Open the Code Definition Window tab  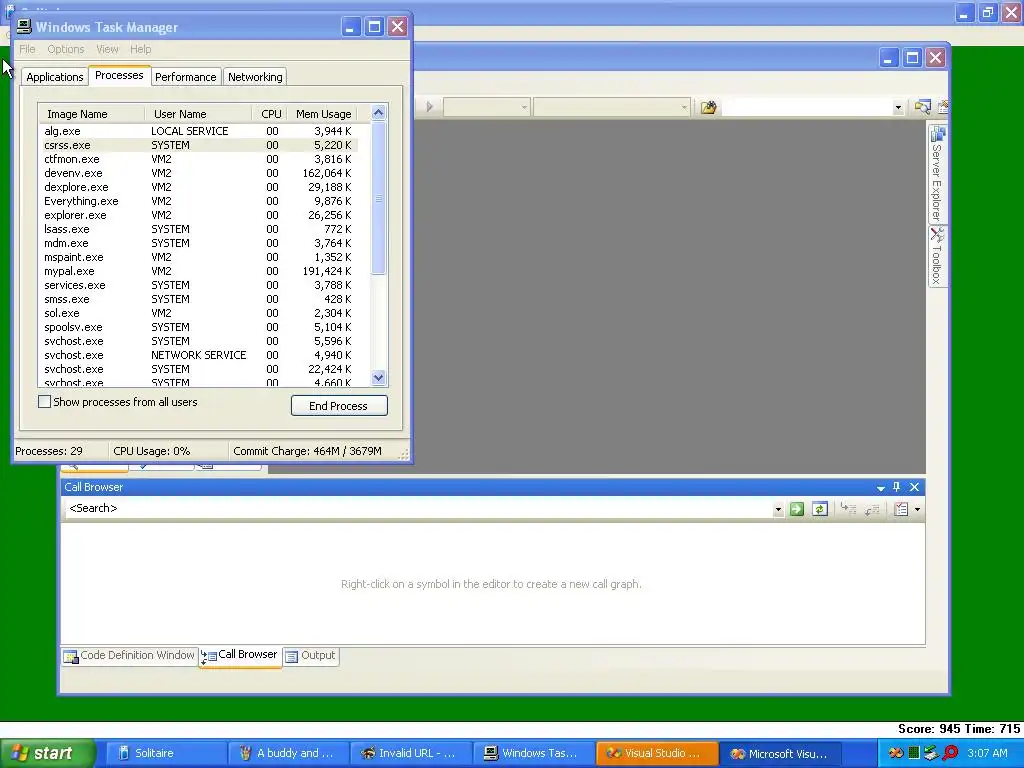click(x=129, y=655)
